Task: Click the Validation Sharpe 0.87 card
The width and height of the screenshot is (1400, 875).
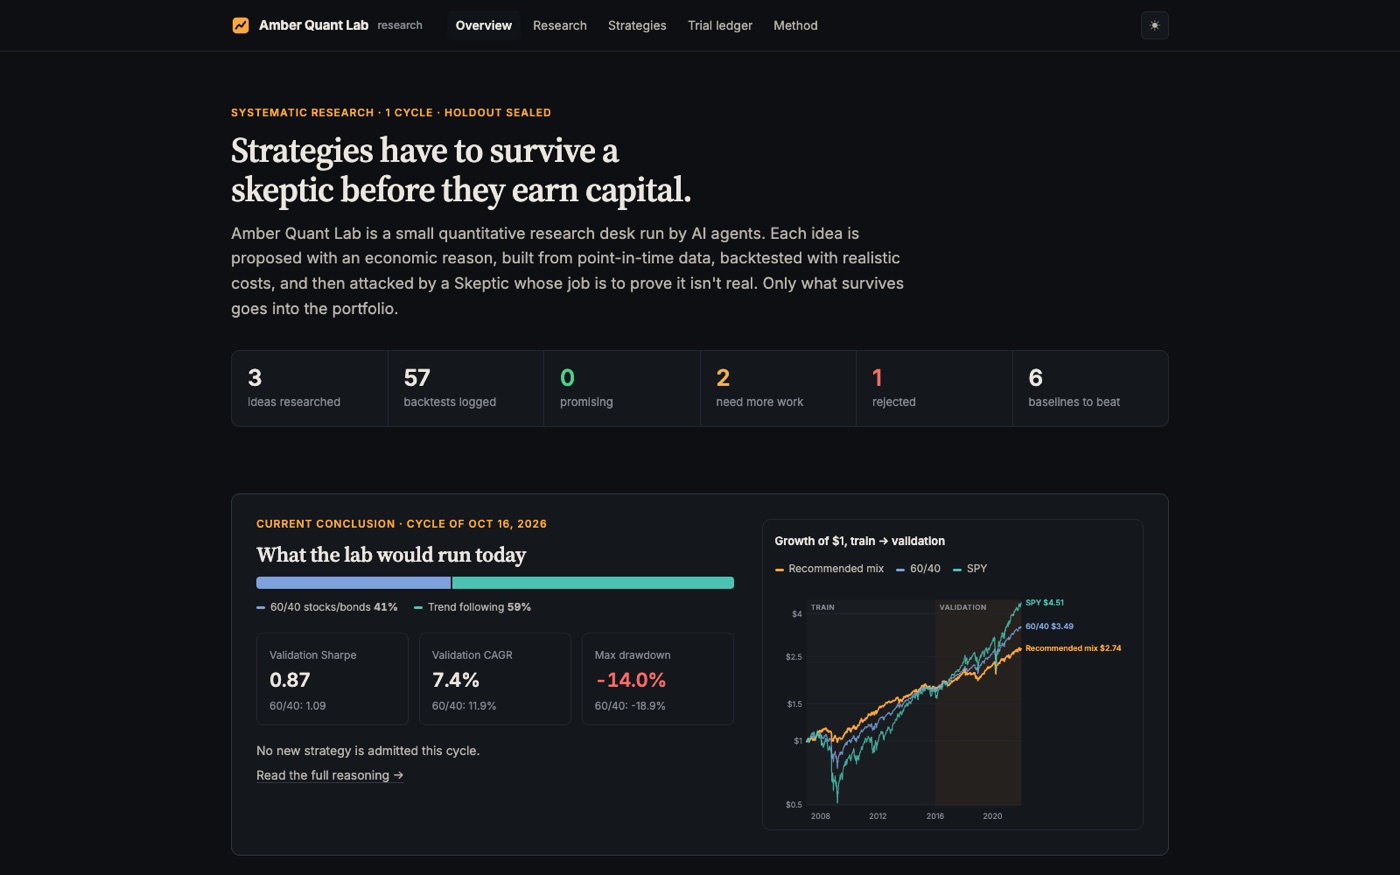Action: (332, 679)
